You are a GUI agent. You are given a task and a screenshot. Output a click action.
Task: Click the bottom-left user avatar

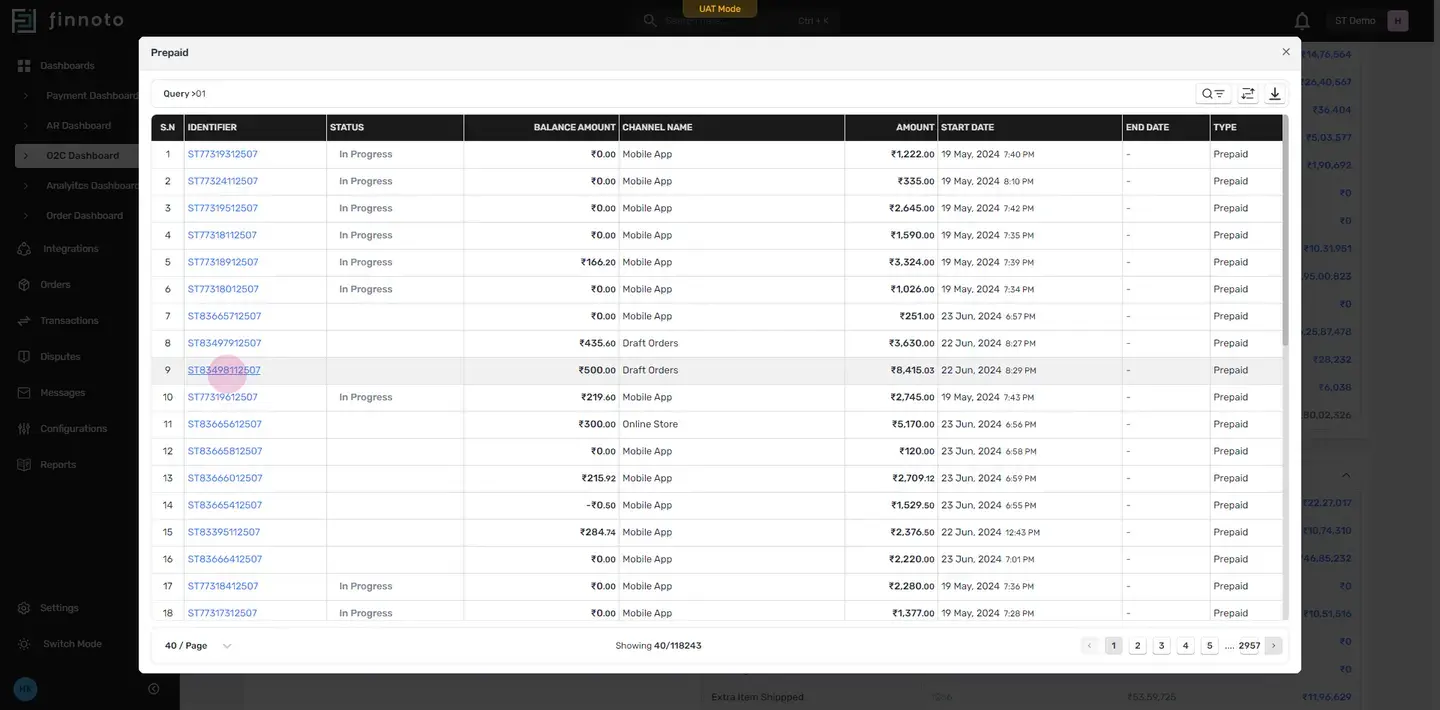pyautogui.click(x=25, y=689)
